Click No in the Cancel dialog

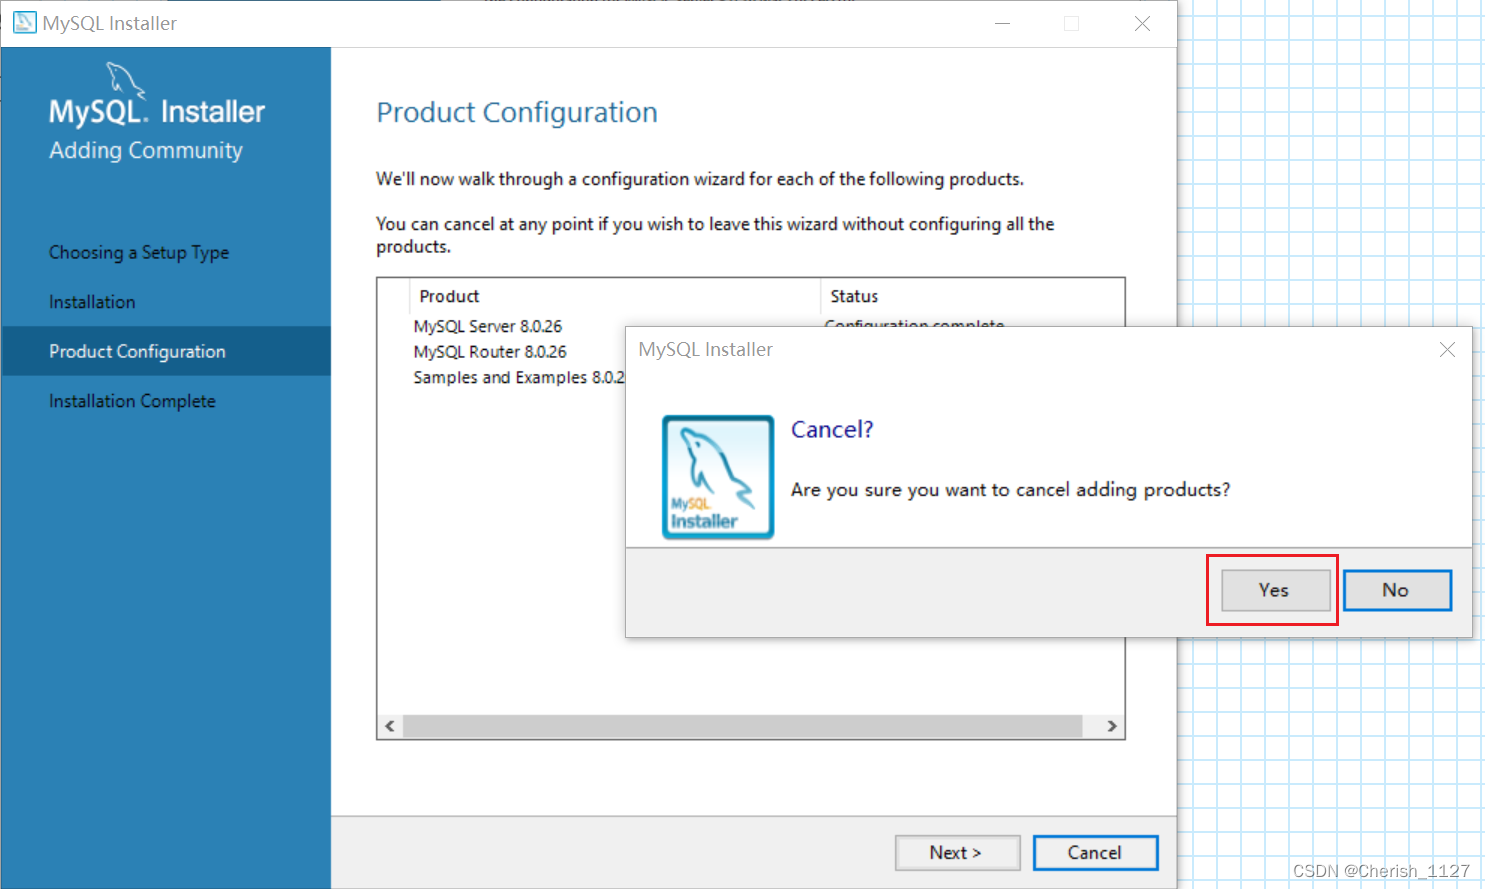tap(1397, 590)
